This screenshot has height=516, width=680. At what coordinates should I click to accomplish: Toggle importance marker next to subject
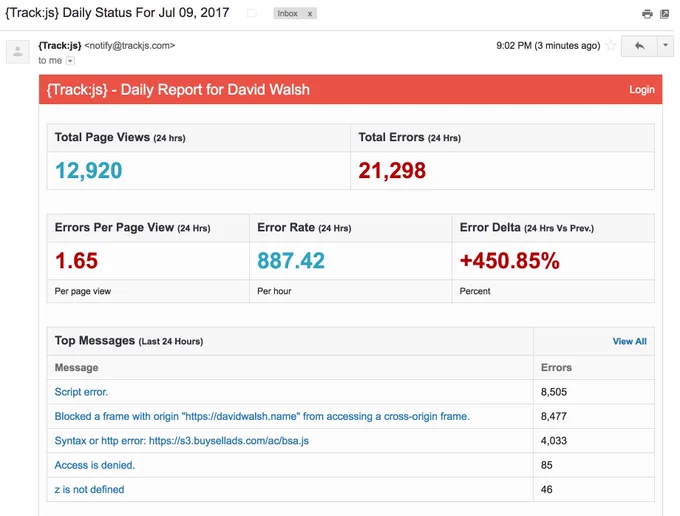point(252,13)
